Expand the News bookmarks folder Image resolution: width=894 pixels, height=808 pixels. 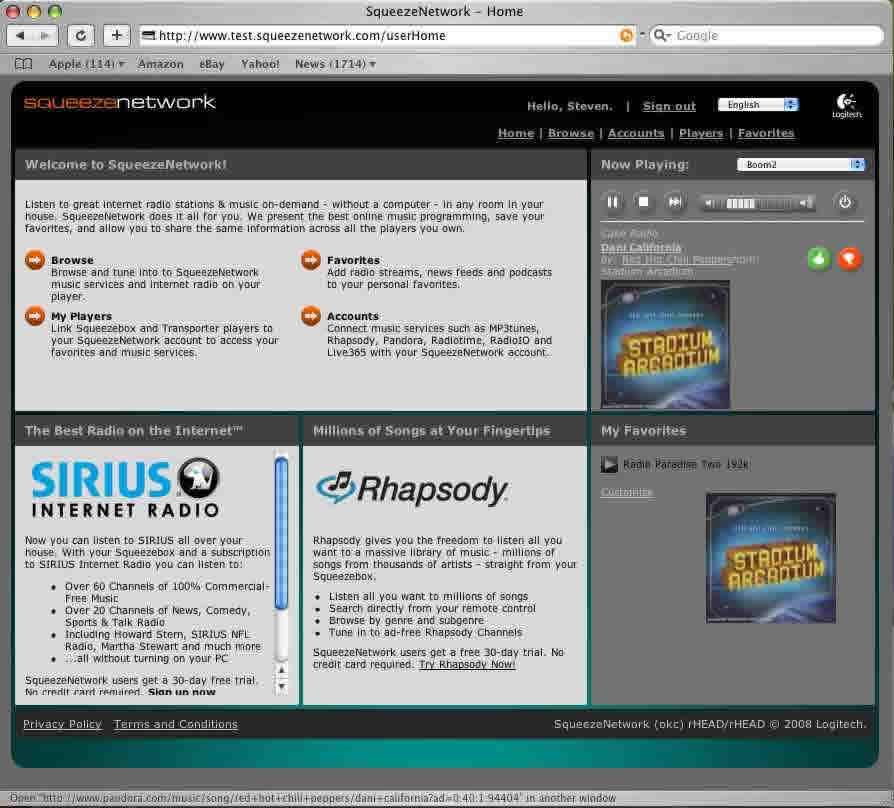(335, 64)
